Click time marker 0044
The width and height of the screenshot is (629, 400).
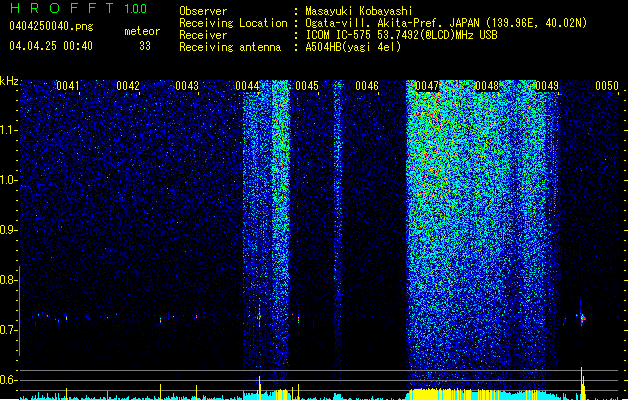click(247, 86)
